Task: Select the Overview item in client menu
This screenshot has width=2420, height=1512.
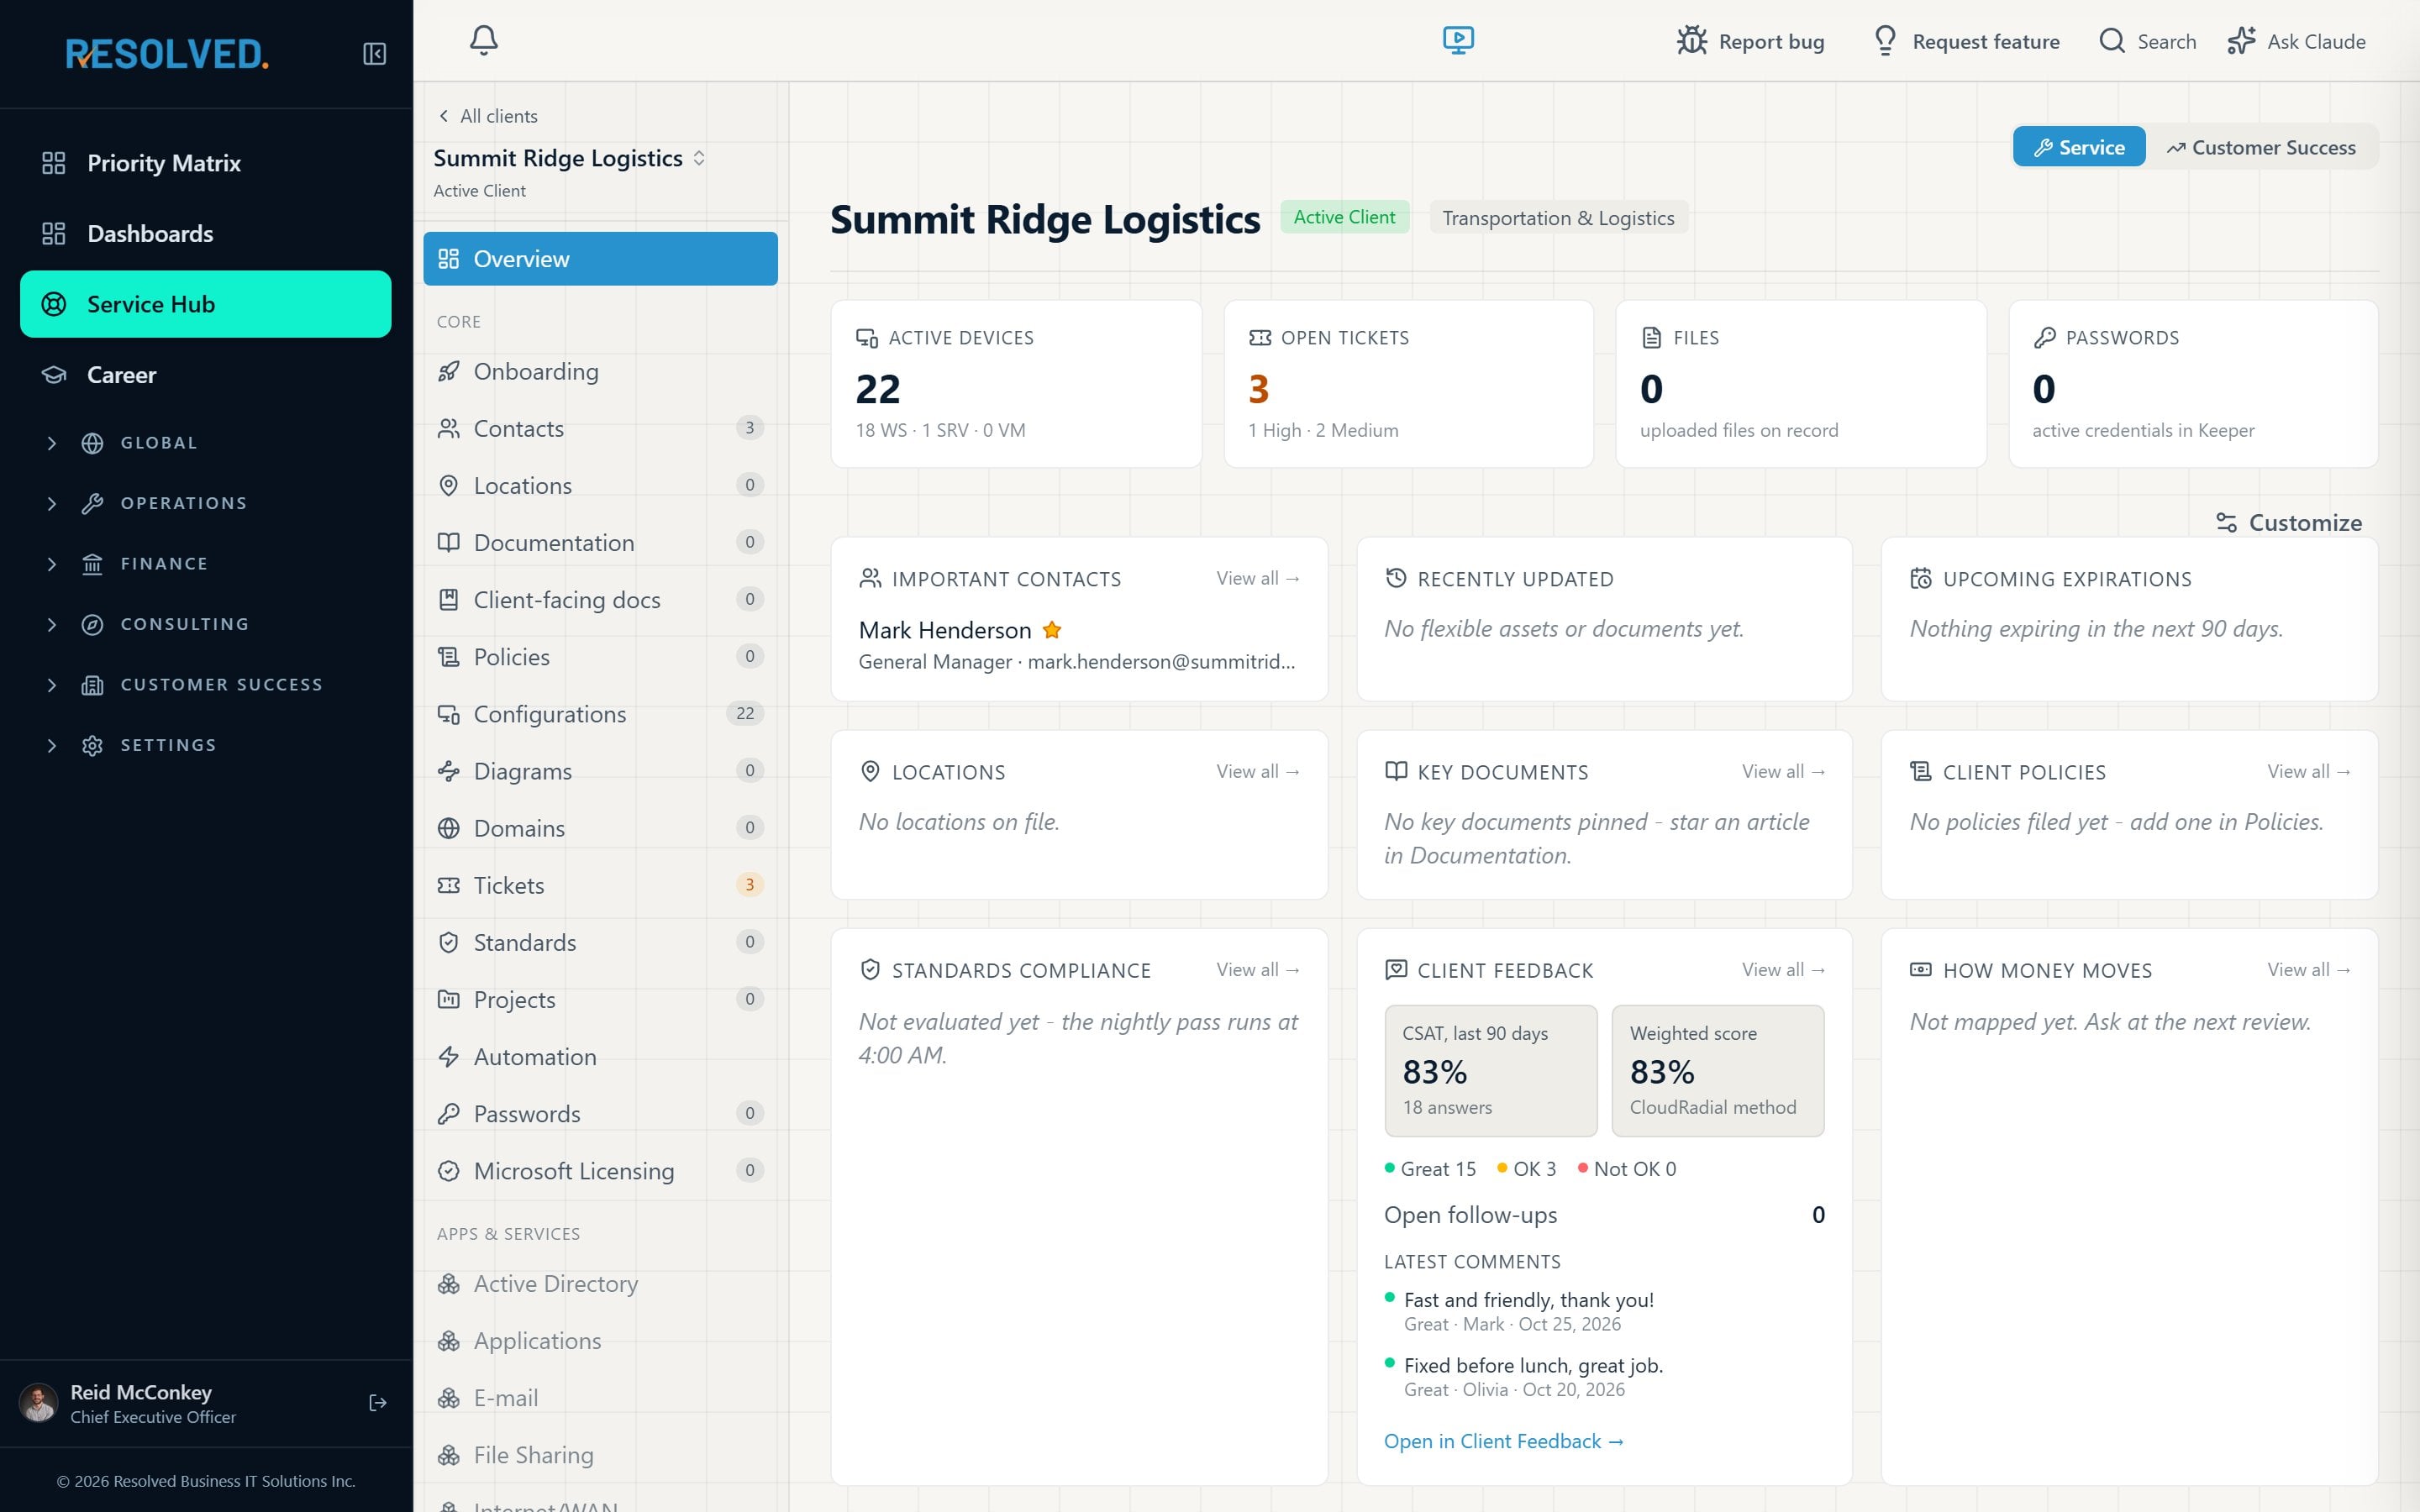Action: 600,259
